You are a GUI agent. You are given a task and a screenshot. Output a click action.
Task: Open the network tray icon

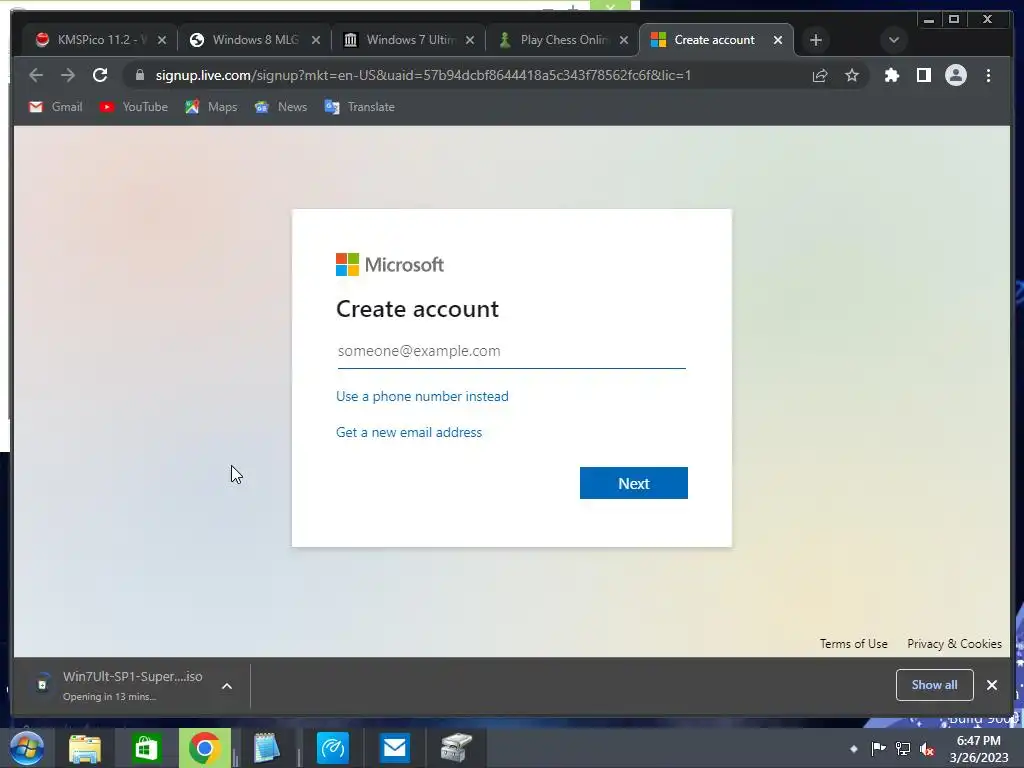pyautogui.click(x=903, y=748)
